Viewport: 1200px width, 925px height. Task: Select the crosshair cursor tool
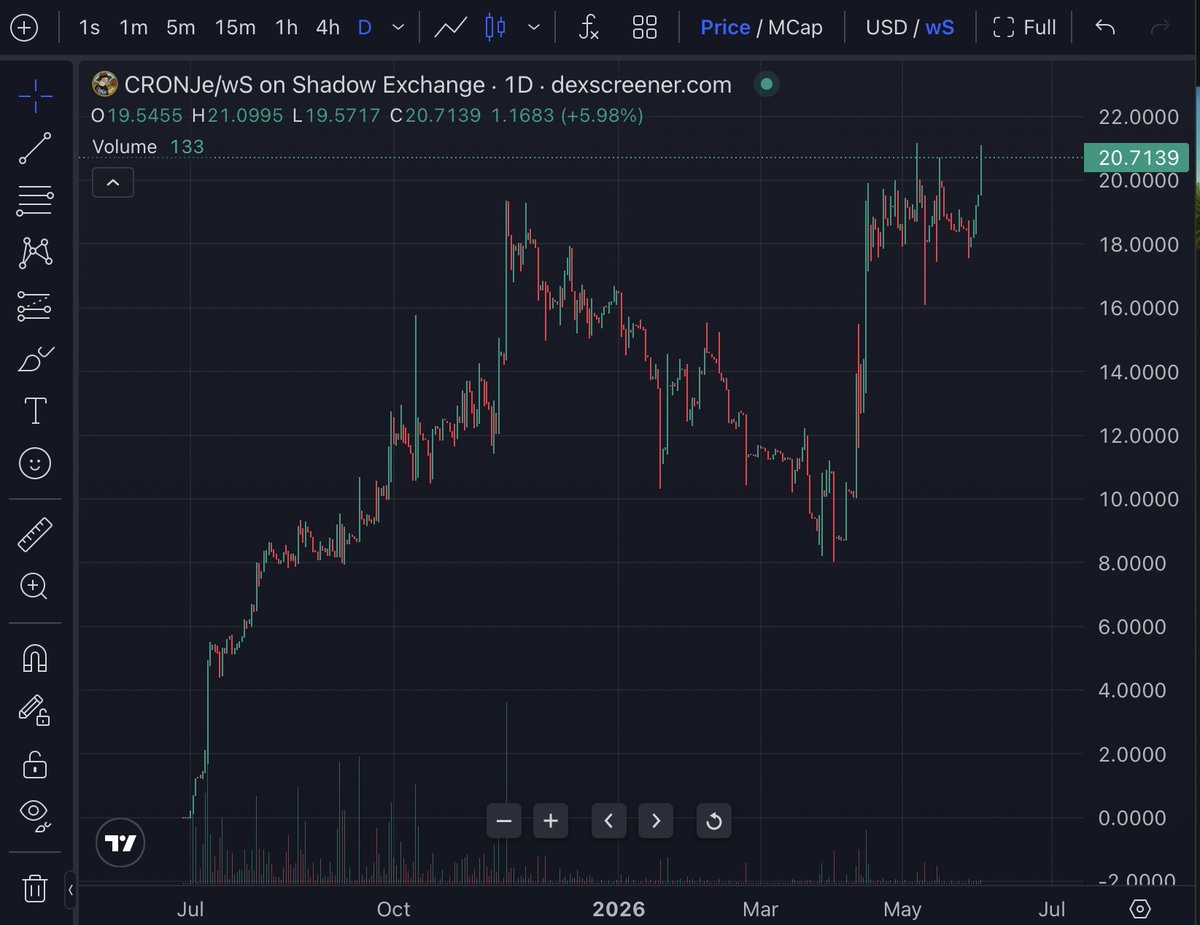click(35, 97)
